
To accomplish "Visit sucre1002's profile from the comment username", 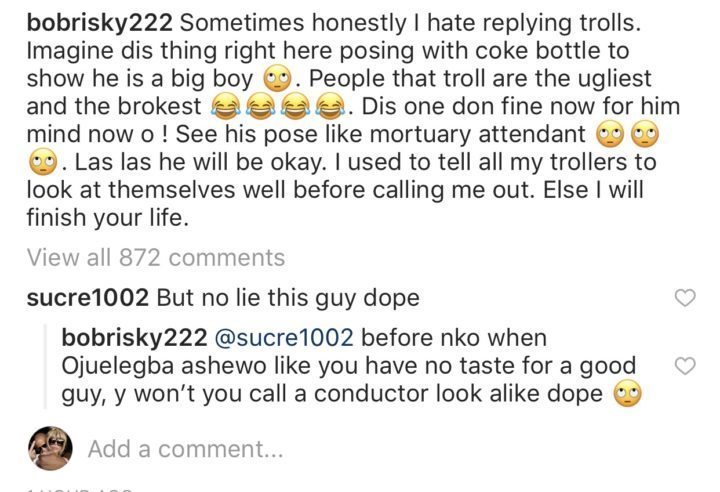I will (88, 298).
